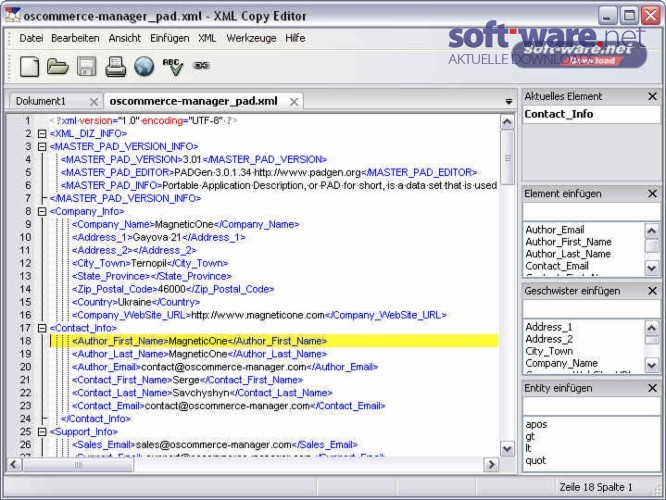Click the editor horizontal scrollbar thumb
This screenshot has width=666, height=500.
coord(78,464)
